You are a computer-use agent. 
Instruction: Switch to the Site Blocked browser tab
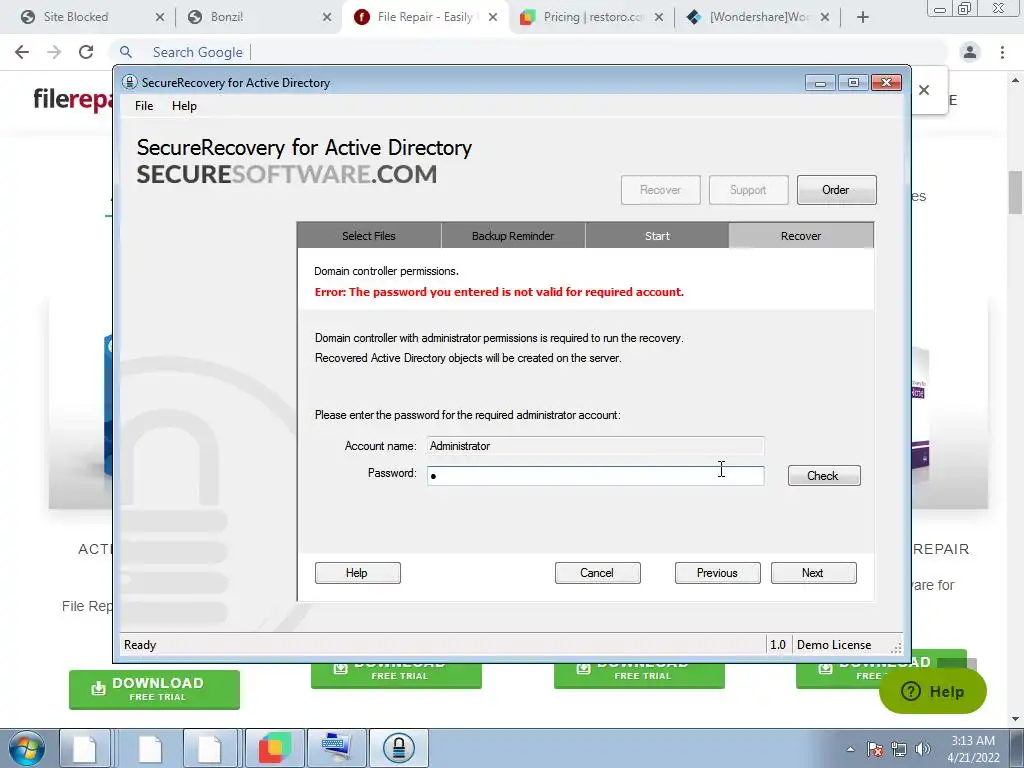[76, 17]
